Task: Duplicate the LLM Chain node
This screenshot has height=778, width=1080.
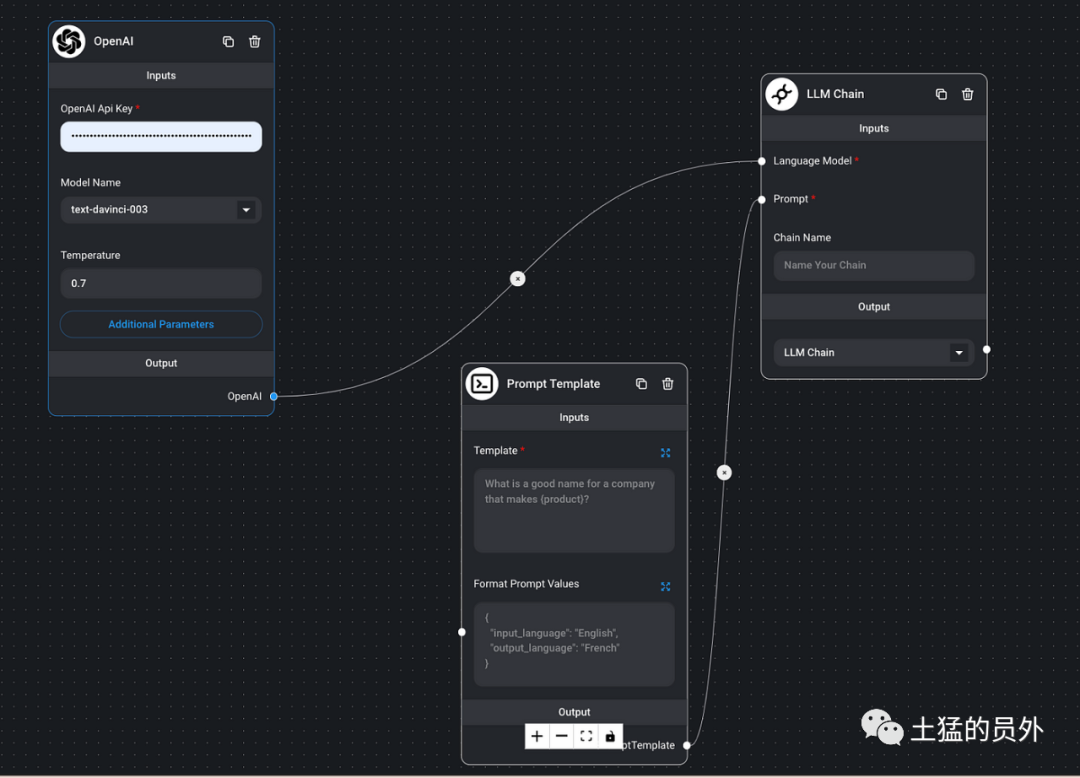Action: [941, 94]
